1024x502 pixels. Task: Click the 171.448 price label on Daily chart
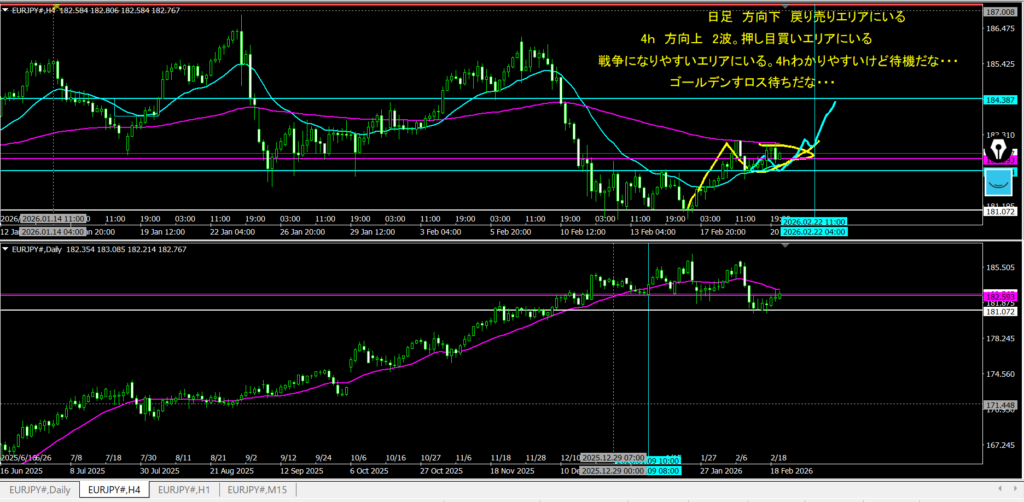point(1000,404)
